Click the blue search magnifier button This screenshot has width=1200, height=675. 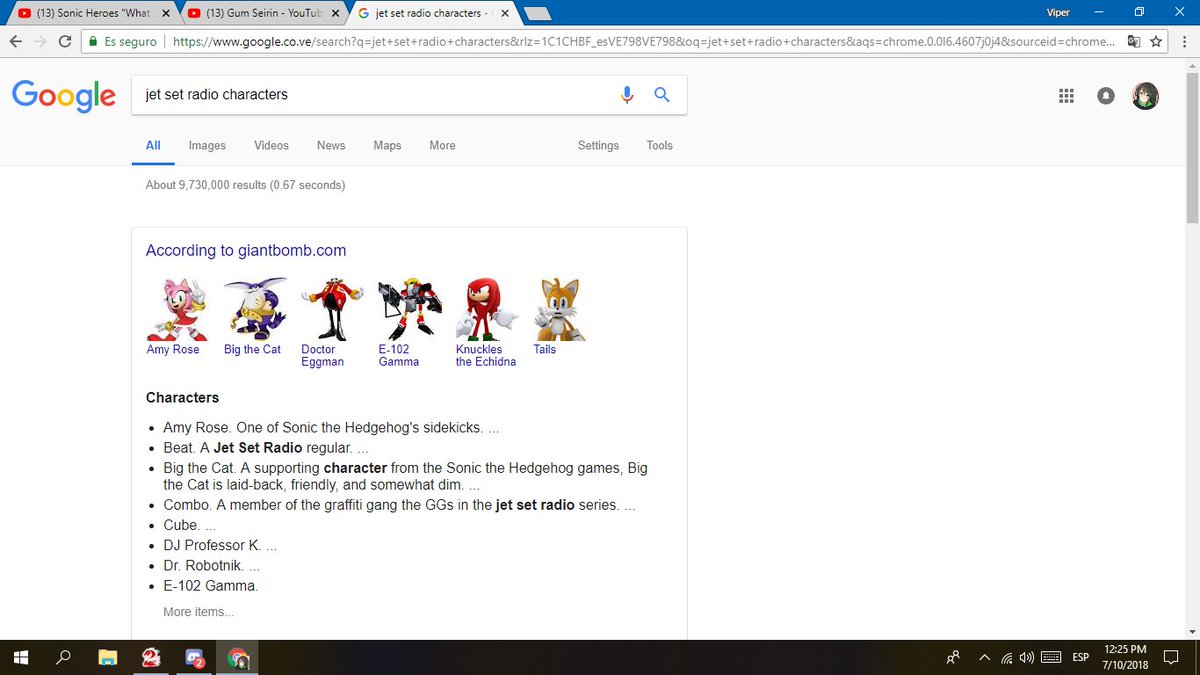coord(661,95)
